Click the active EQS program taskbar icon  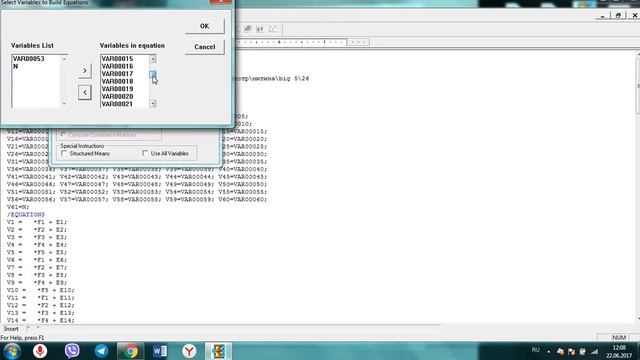pyautogui.click(x=218, y=351)
